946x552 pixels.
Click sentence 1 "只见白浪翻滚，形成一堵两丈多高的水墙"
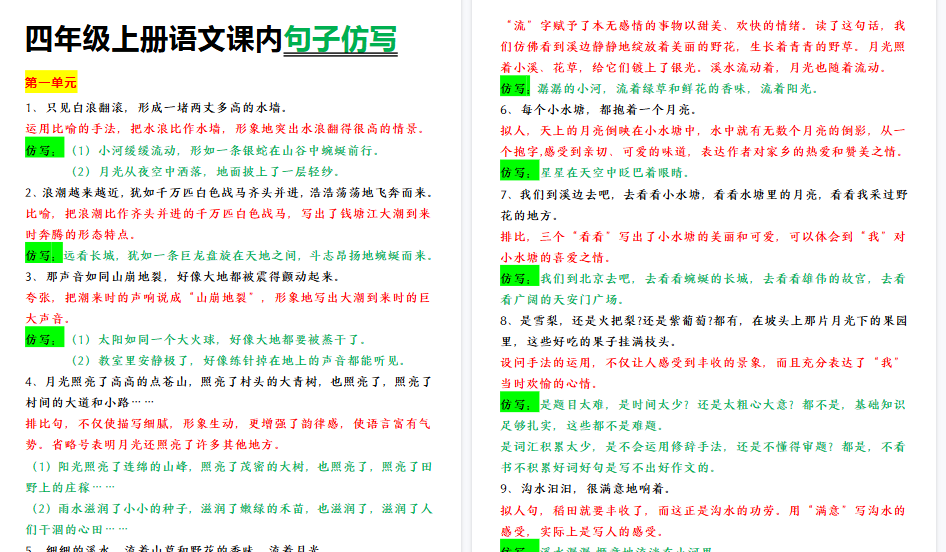(156, 108)
